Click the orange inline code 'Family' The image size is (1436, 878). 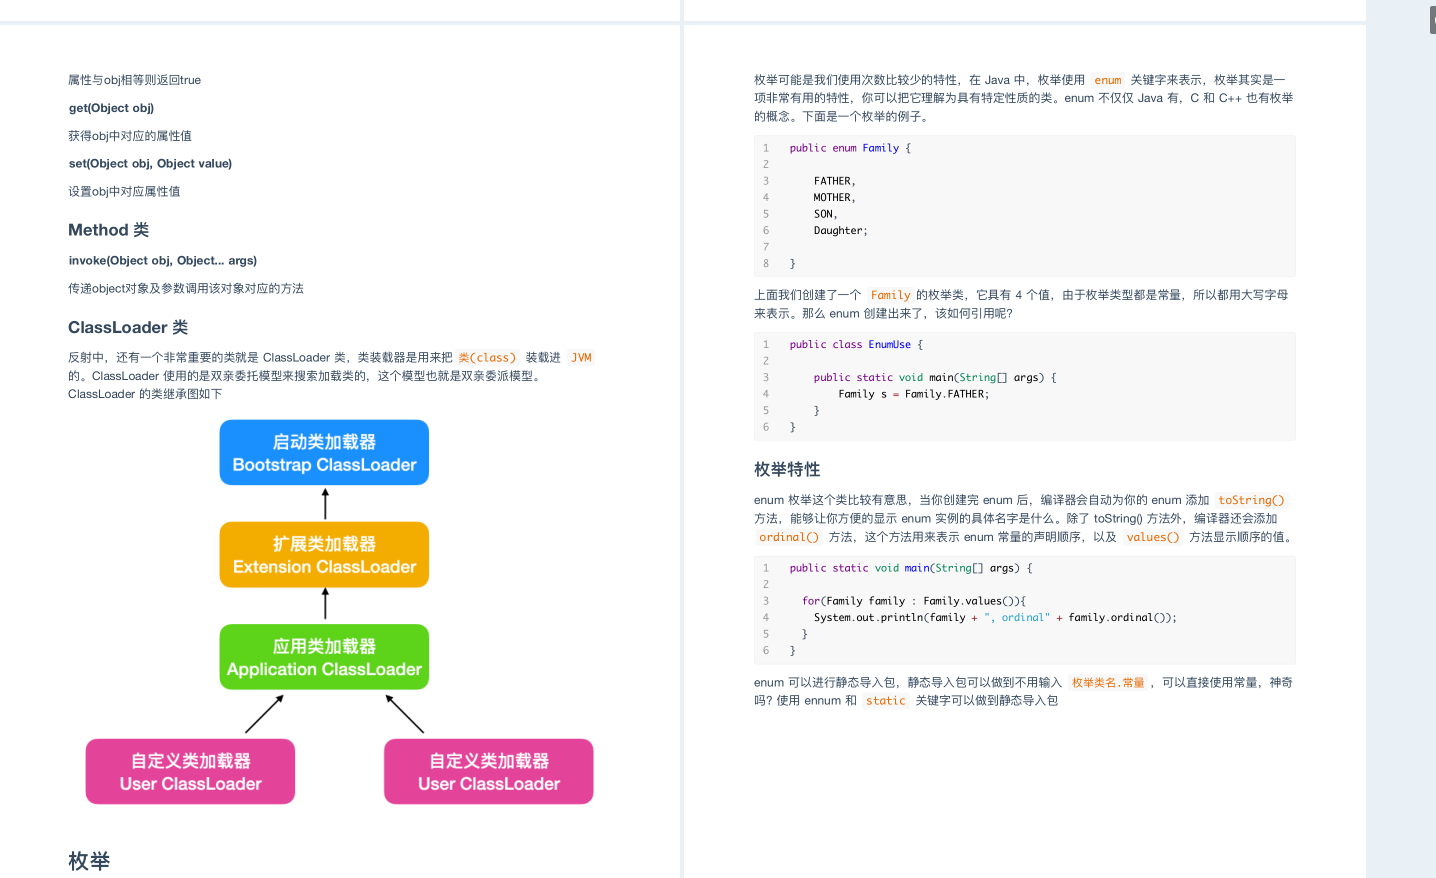(x=890, y=295)
